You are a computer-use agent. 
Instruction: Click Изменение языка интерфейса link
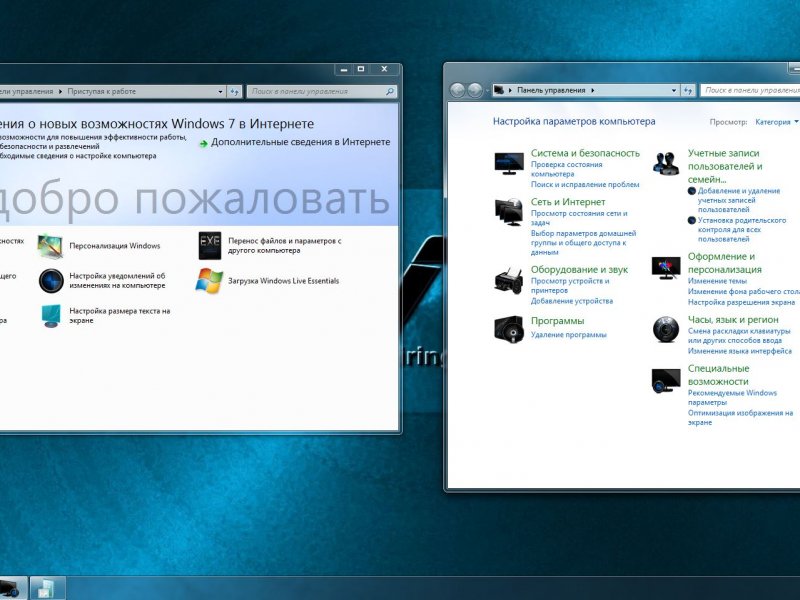740,351
